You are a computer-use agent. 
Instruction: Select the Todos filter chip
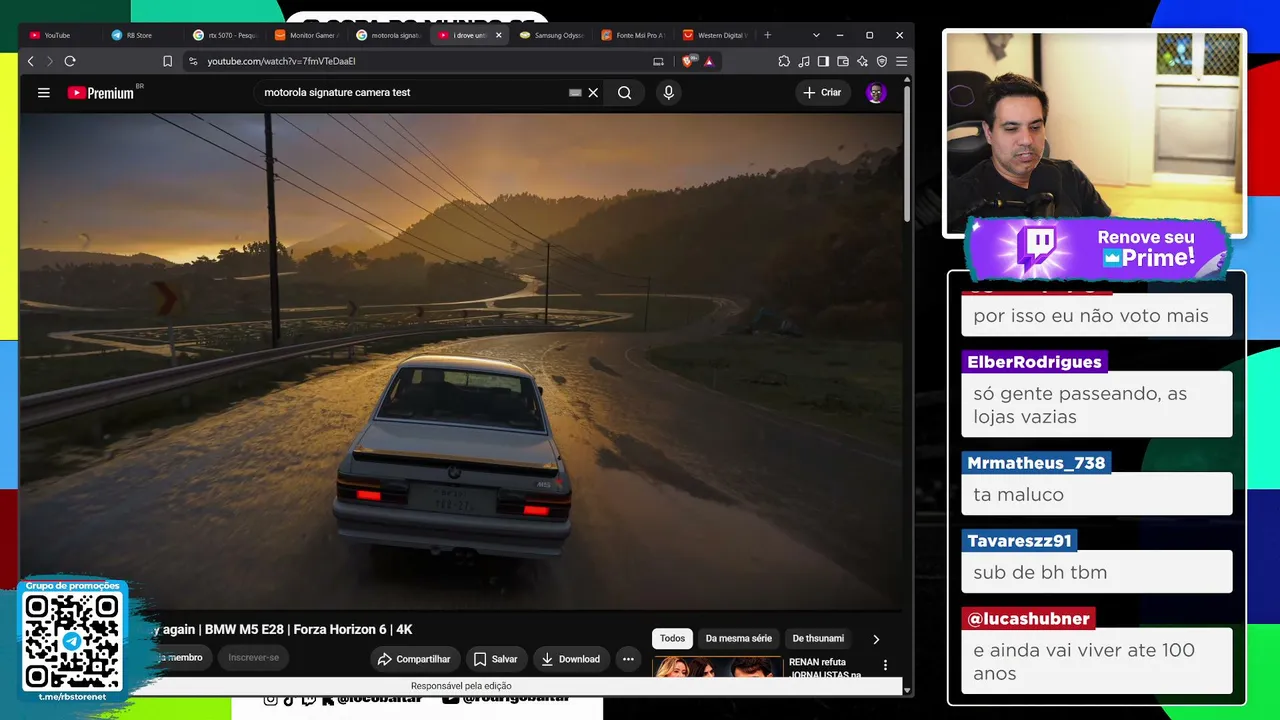[x=672, y=638]
